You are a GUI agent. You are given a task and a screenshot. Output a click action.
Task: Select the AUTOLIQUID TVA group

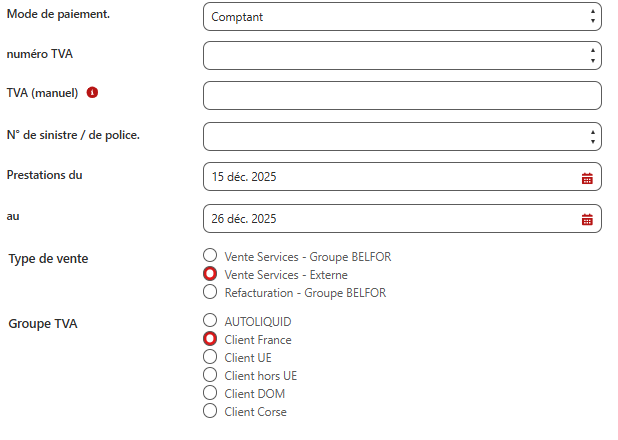click(210, 321)
